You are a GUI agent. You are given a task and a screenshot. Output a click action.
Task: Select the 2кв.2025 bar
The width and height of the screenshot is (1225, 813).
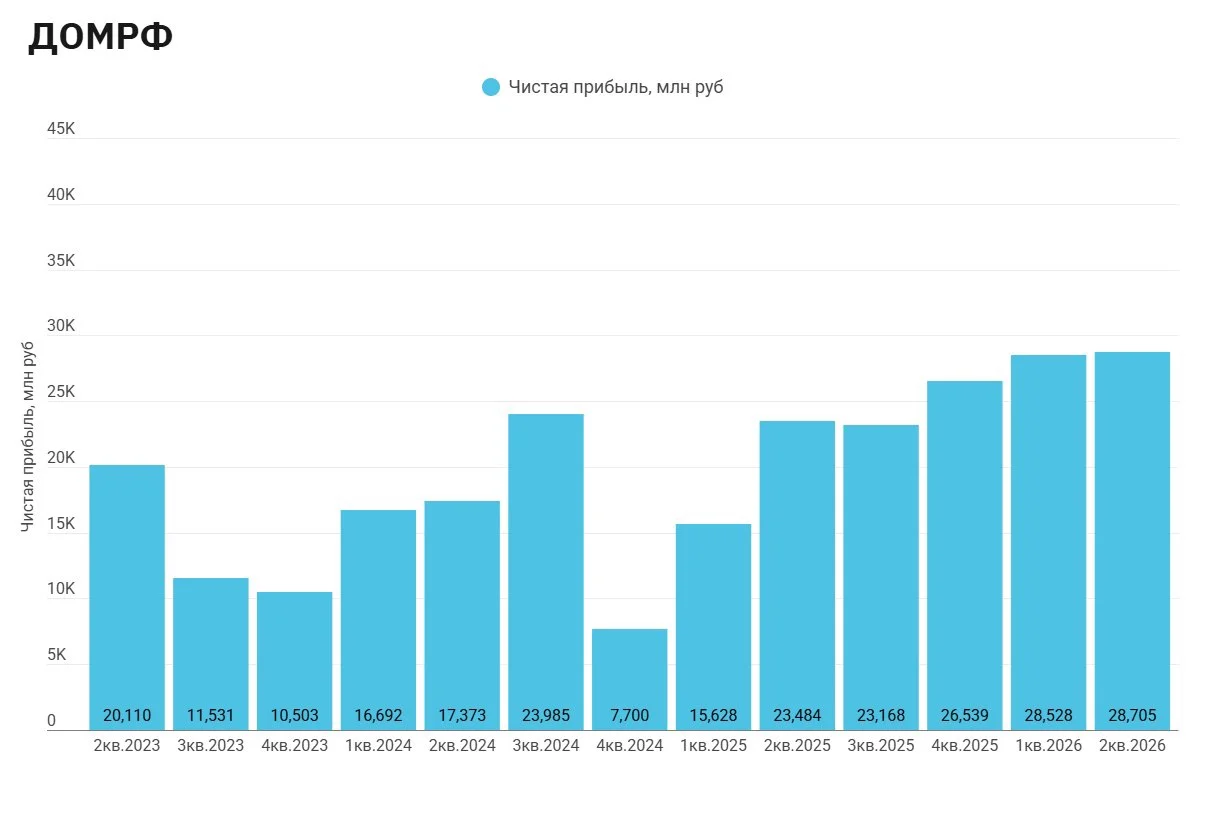coord(797,575)
